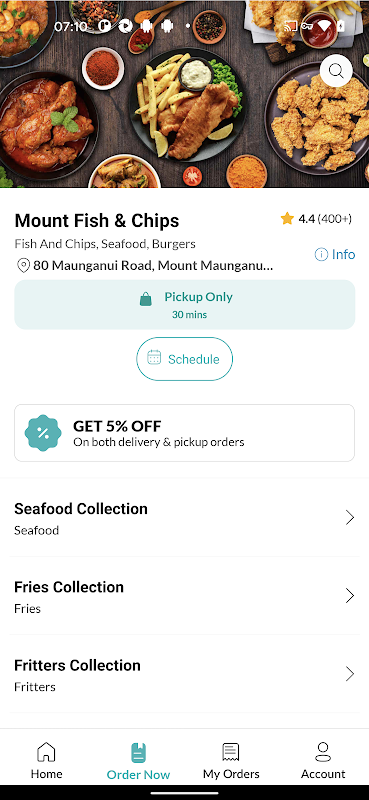This screenshot has height=800, width=369.
Task: Tap the percent discount badge icon
Action: coord(43,433)
